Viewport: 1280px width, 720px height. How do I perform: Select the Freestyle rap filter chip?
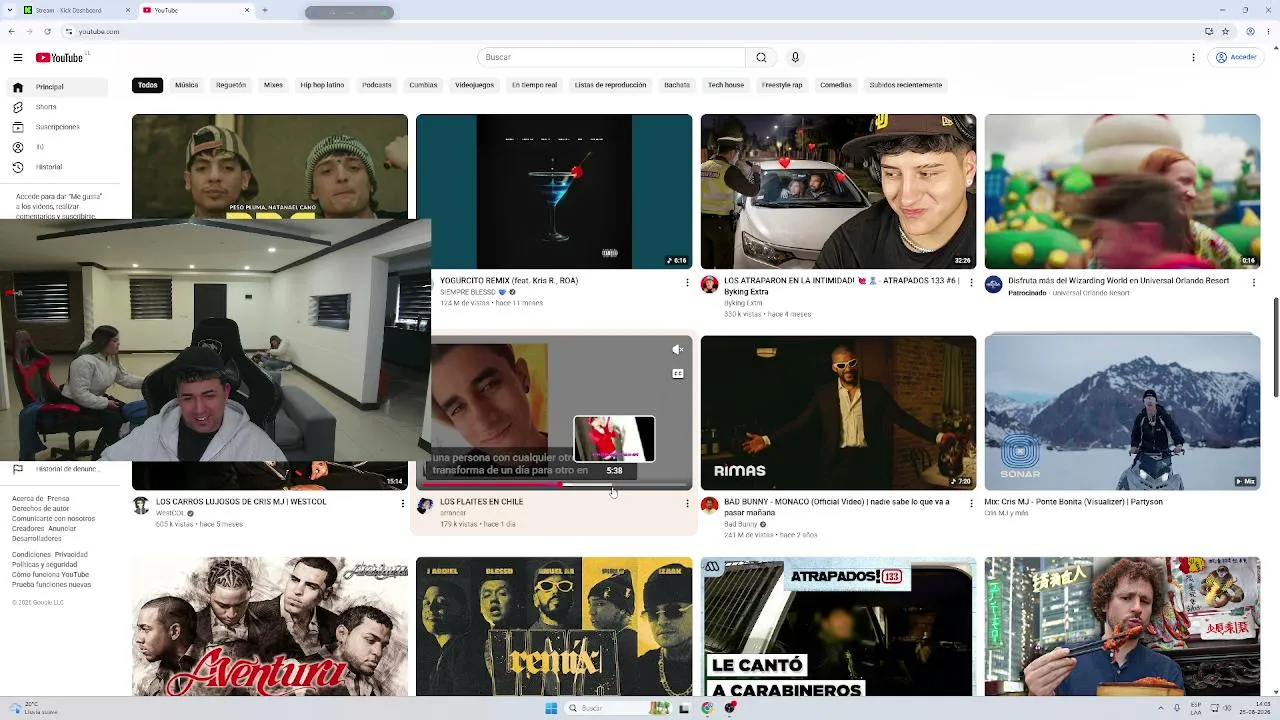(x=782, y=85)
